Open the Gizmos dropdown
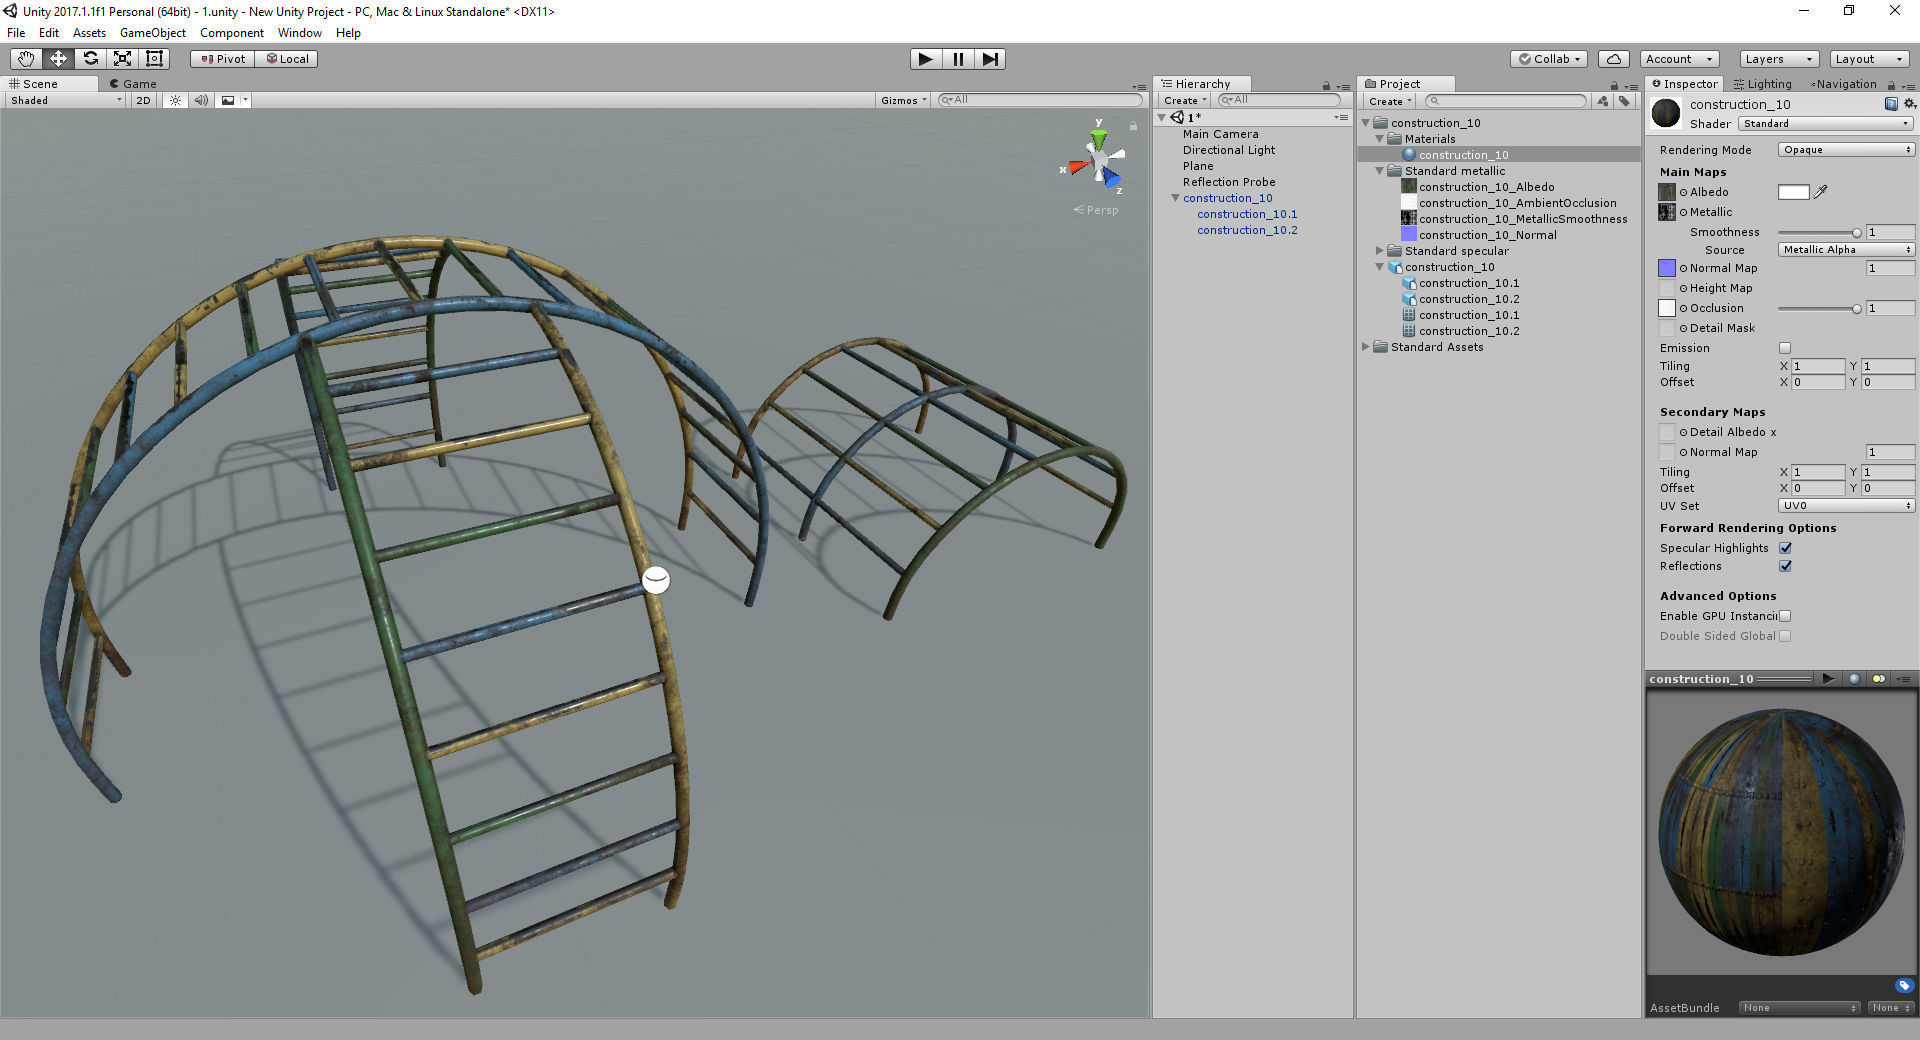Screen dimensions: 1920x1040 (x=904, y=100)
